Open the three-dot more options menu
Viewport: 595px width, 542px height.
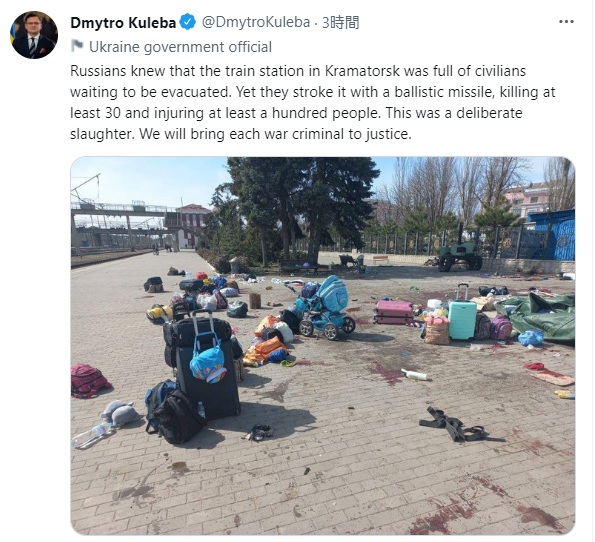click(x=566, y=22)
